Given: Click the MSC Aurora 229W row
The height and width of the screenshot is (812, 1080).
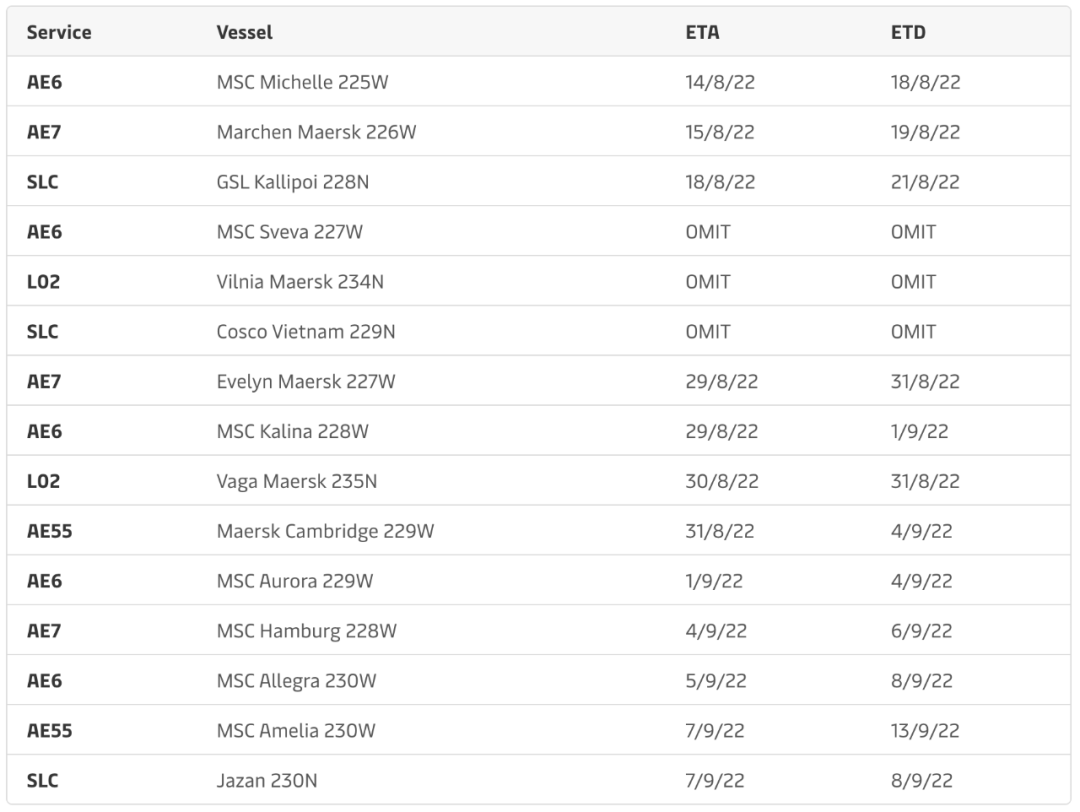Looking at the screenshot, I should point(296,581).
